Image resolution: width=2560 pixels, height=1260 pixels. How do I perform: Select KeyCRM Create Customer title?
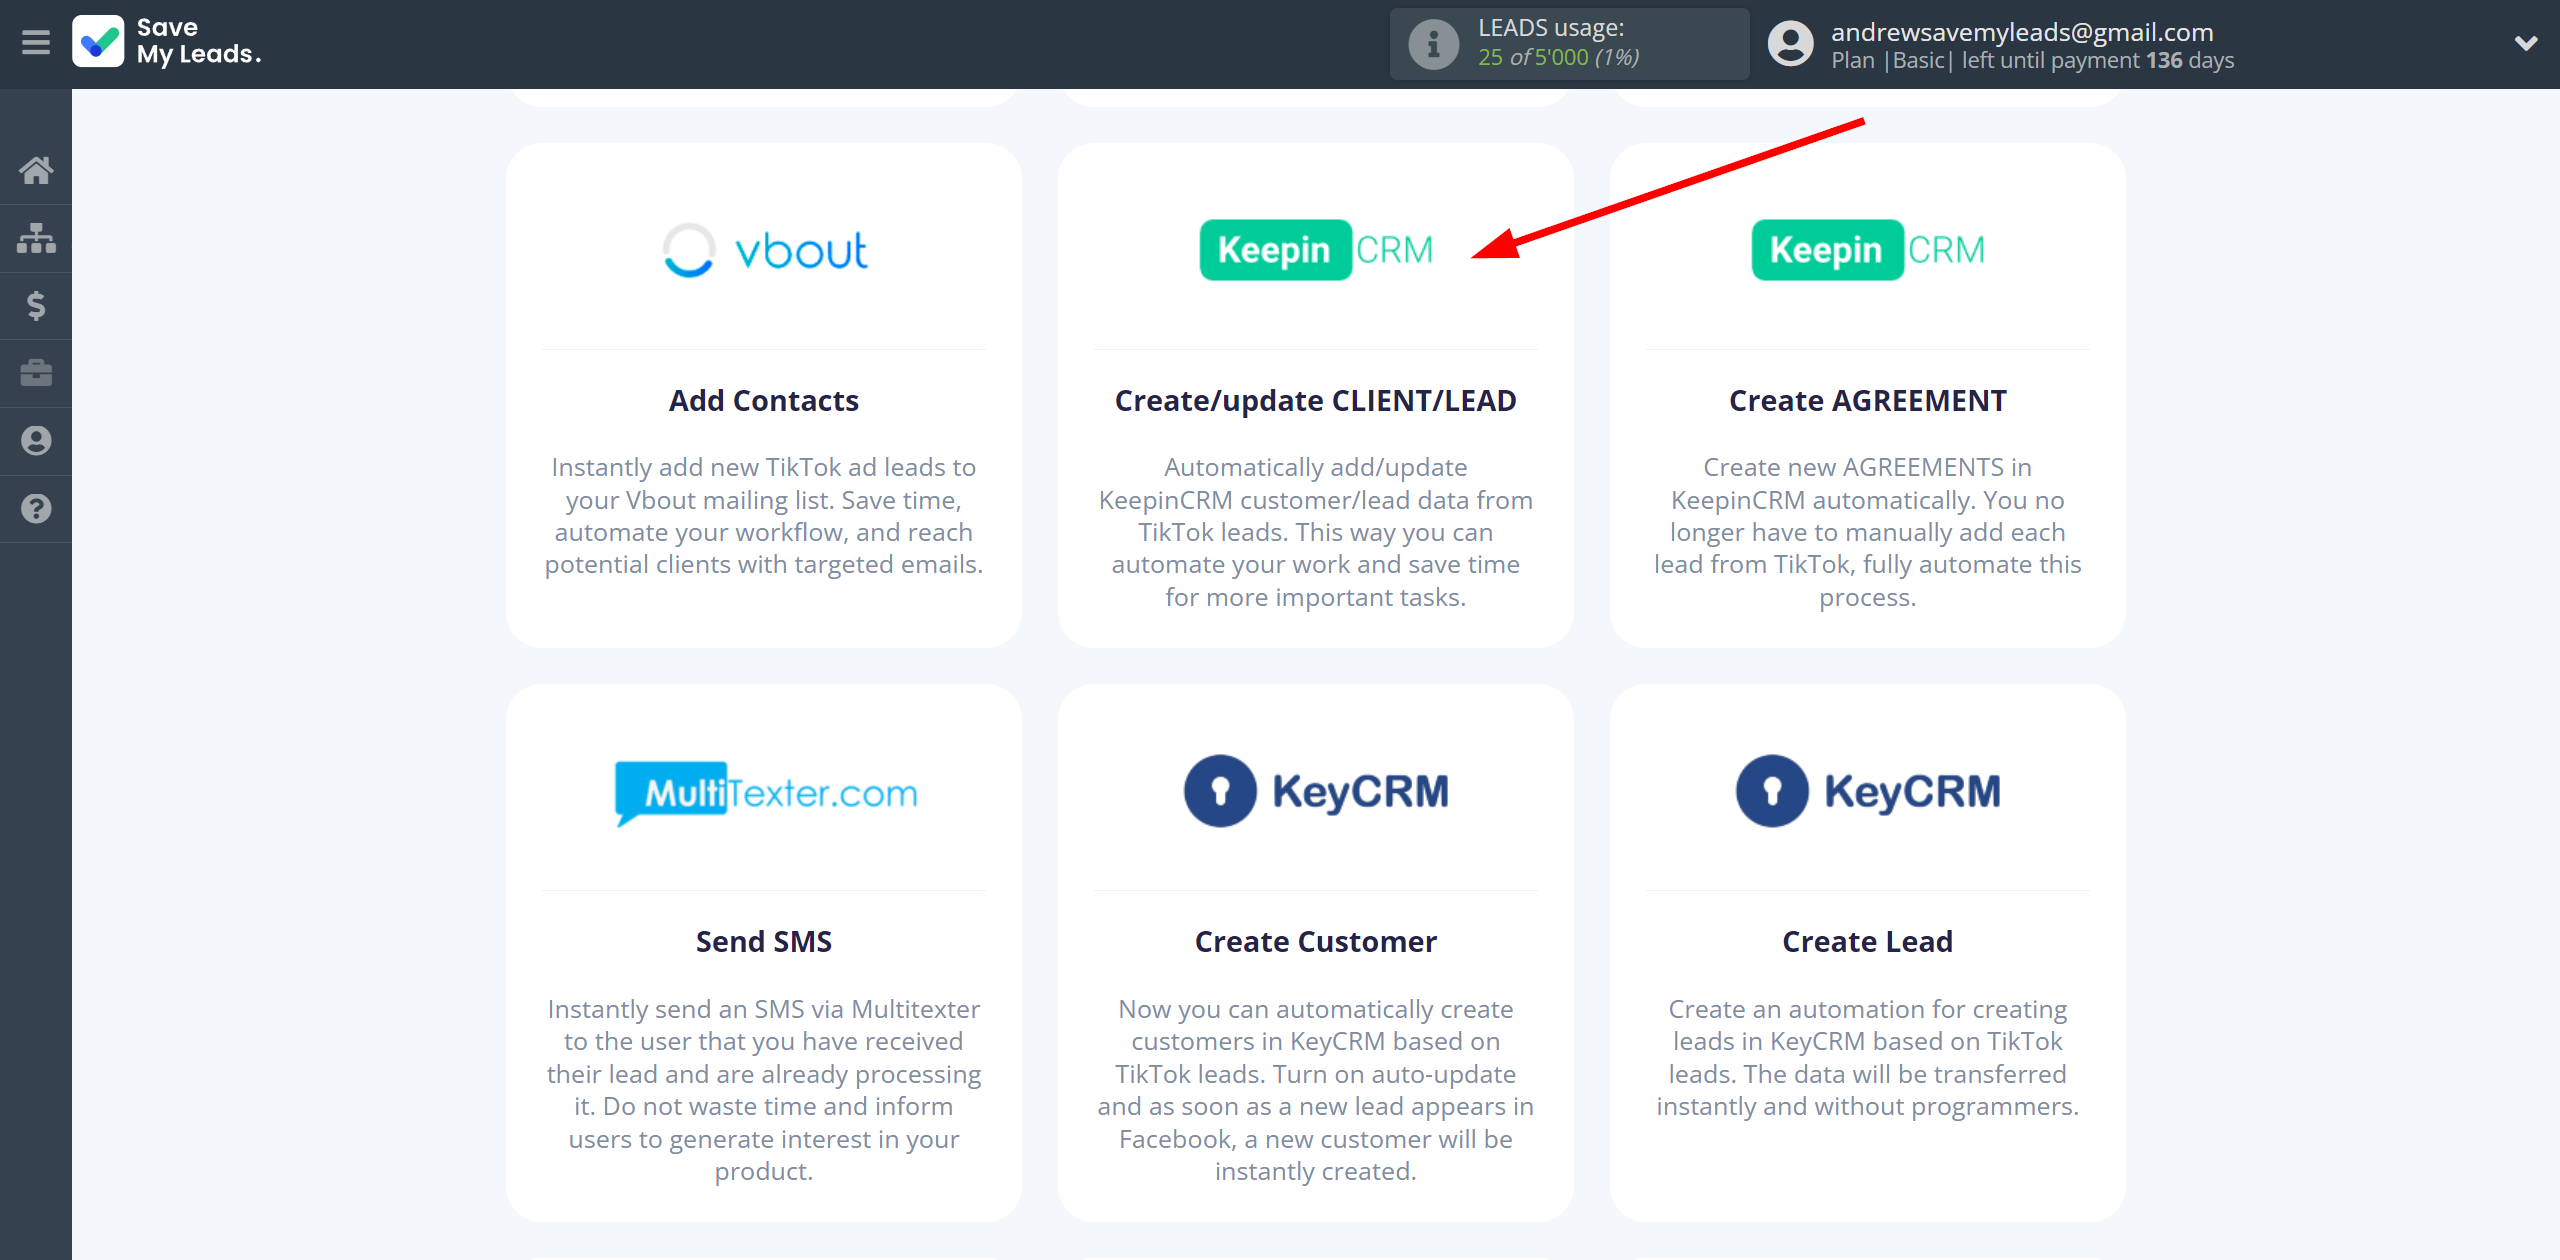point(1315,942)
